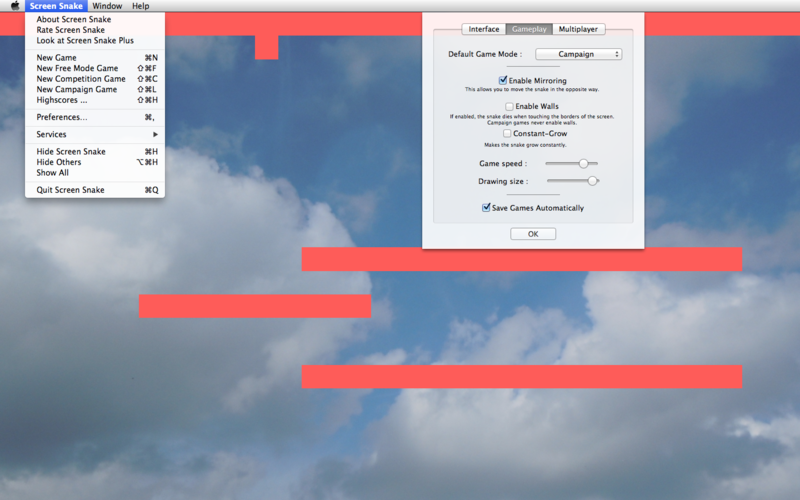The width and height of the screenshot is (800, 500).
Task: Choose New Campaign Game menu item
Action: (x=77, y=89)
